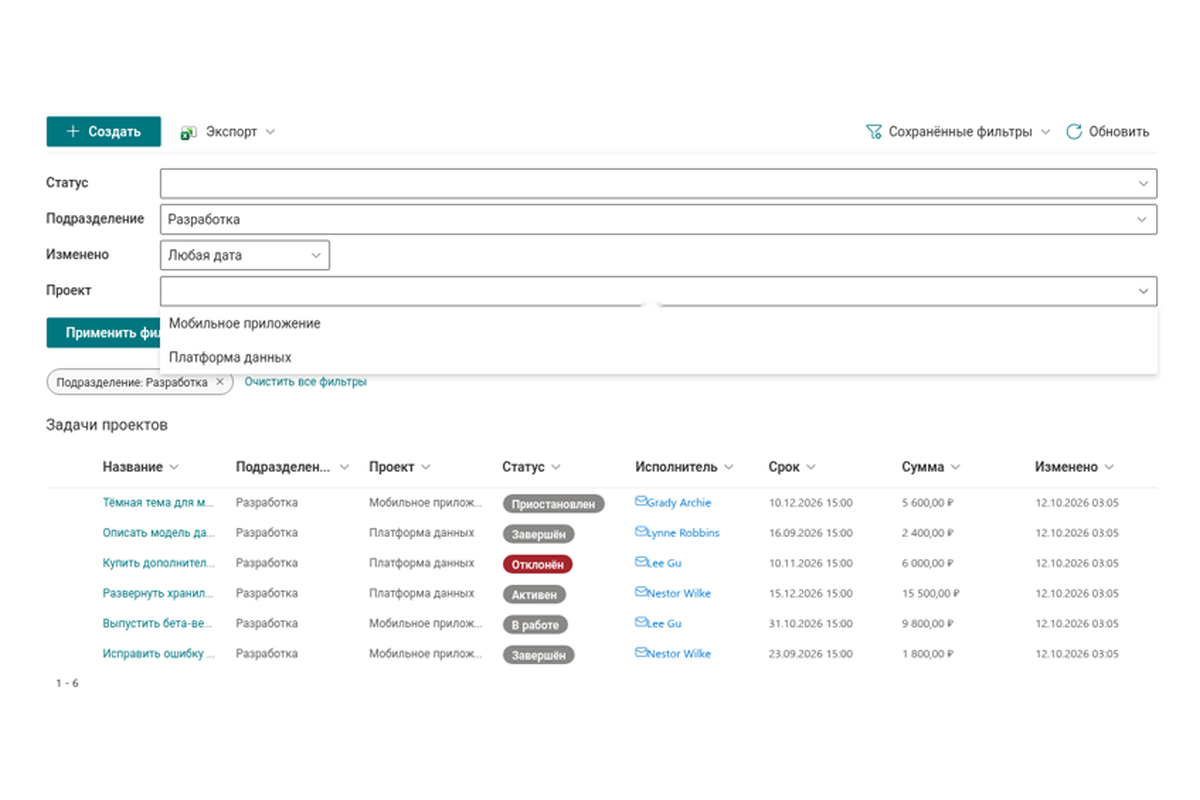The width and height of the screenshot is (1200, 800).
Task: Open the Исполнитель column header menu
Action: pyautogui.click(x=684, y=467)
